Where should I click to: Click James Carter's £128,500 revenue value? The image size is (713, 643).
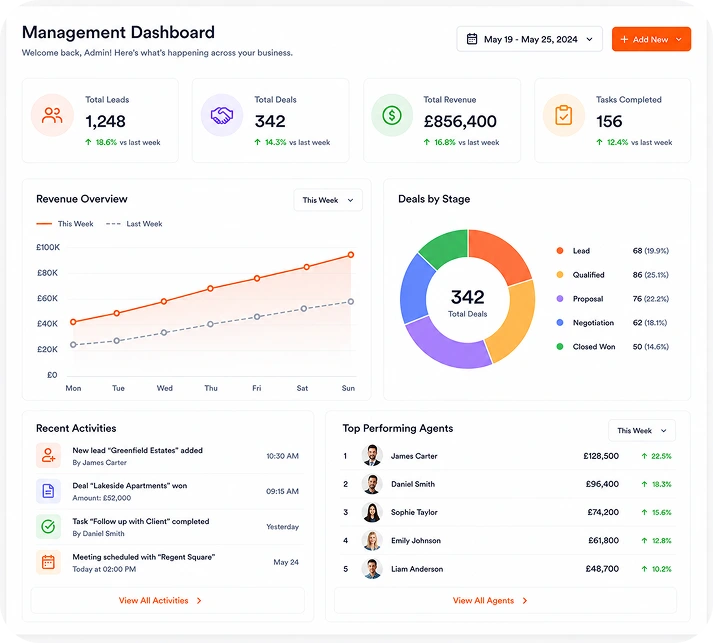point(601,456)
